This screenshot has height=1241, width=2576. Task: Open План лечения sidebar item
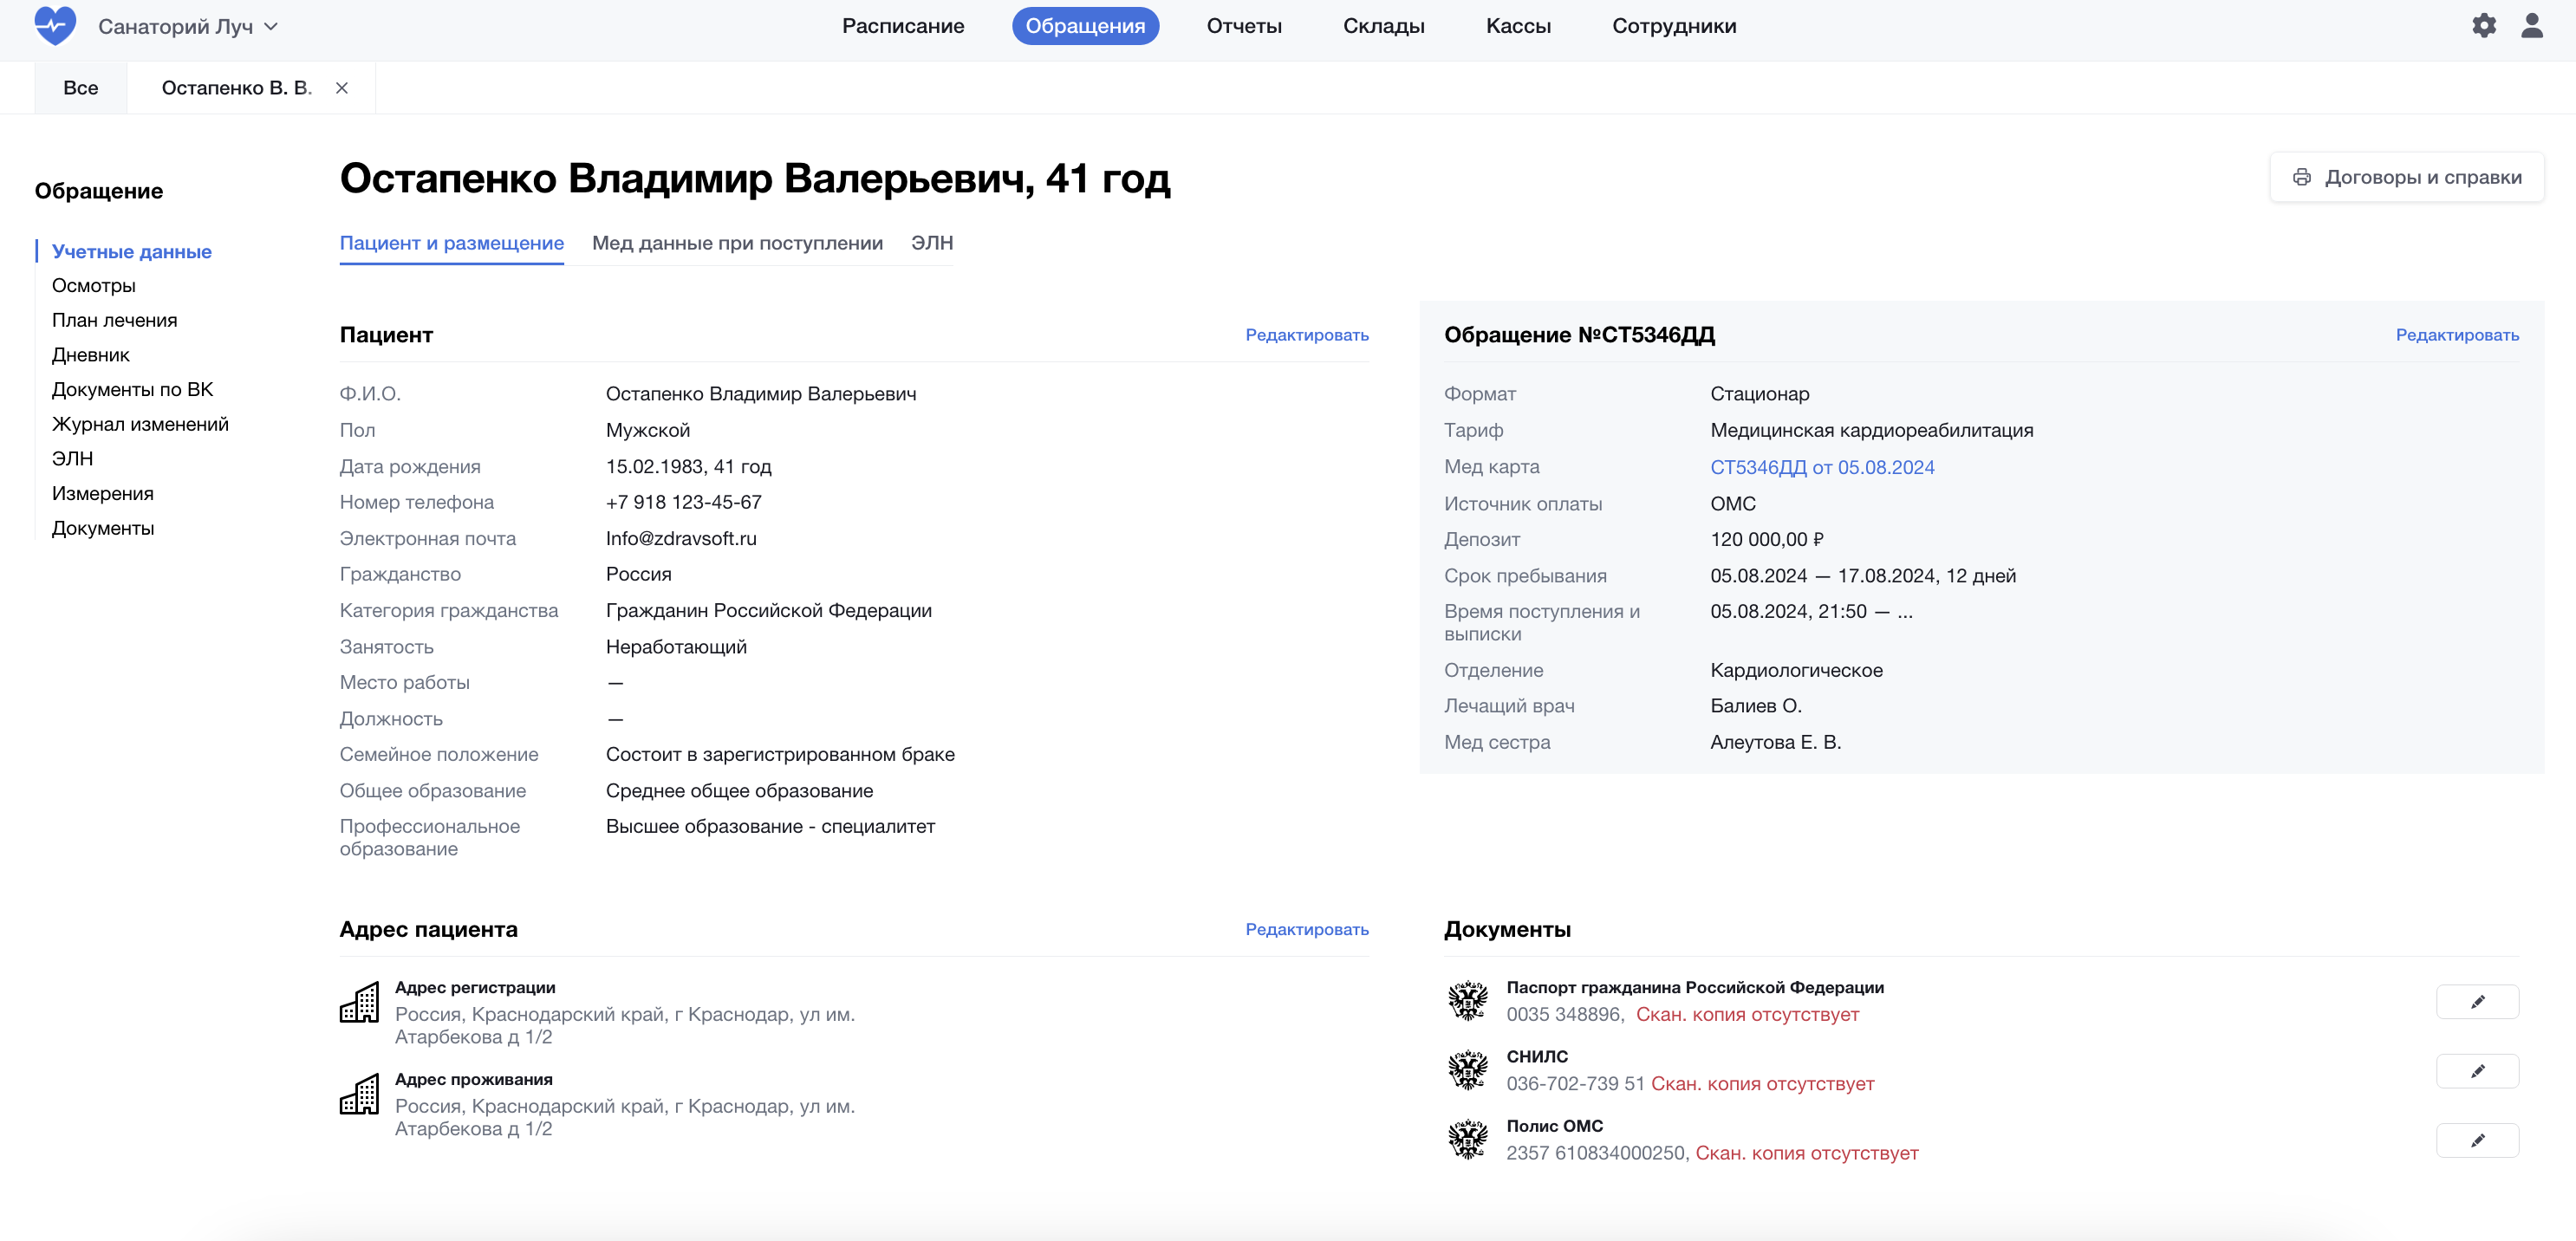coord(114,320)
